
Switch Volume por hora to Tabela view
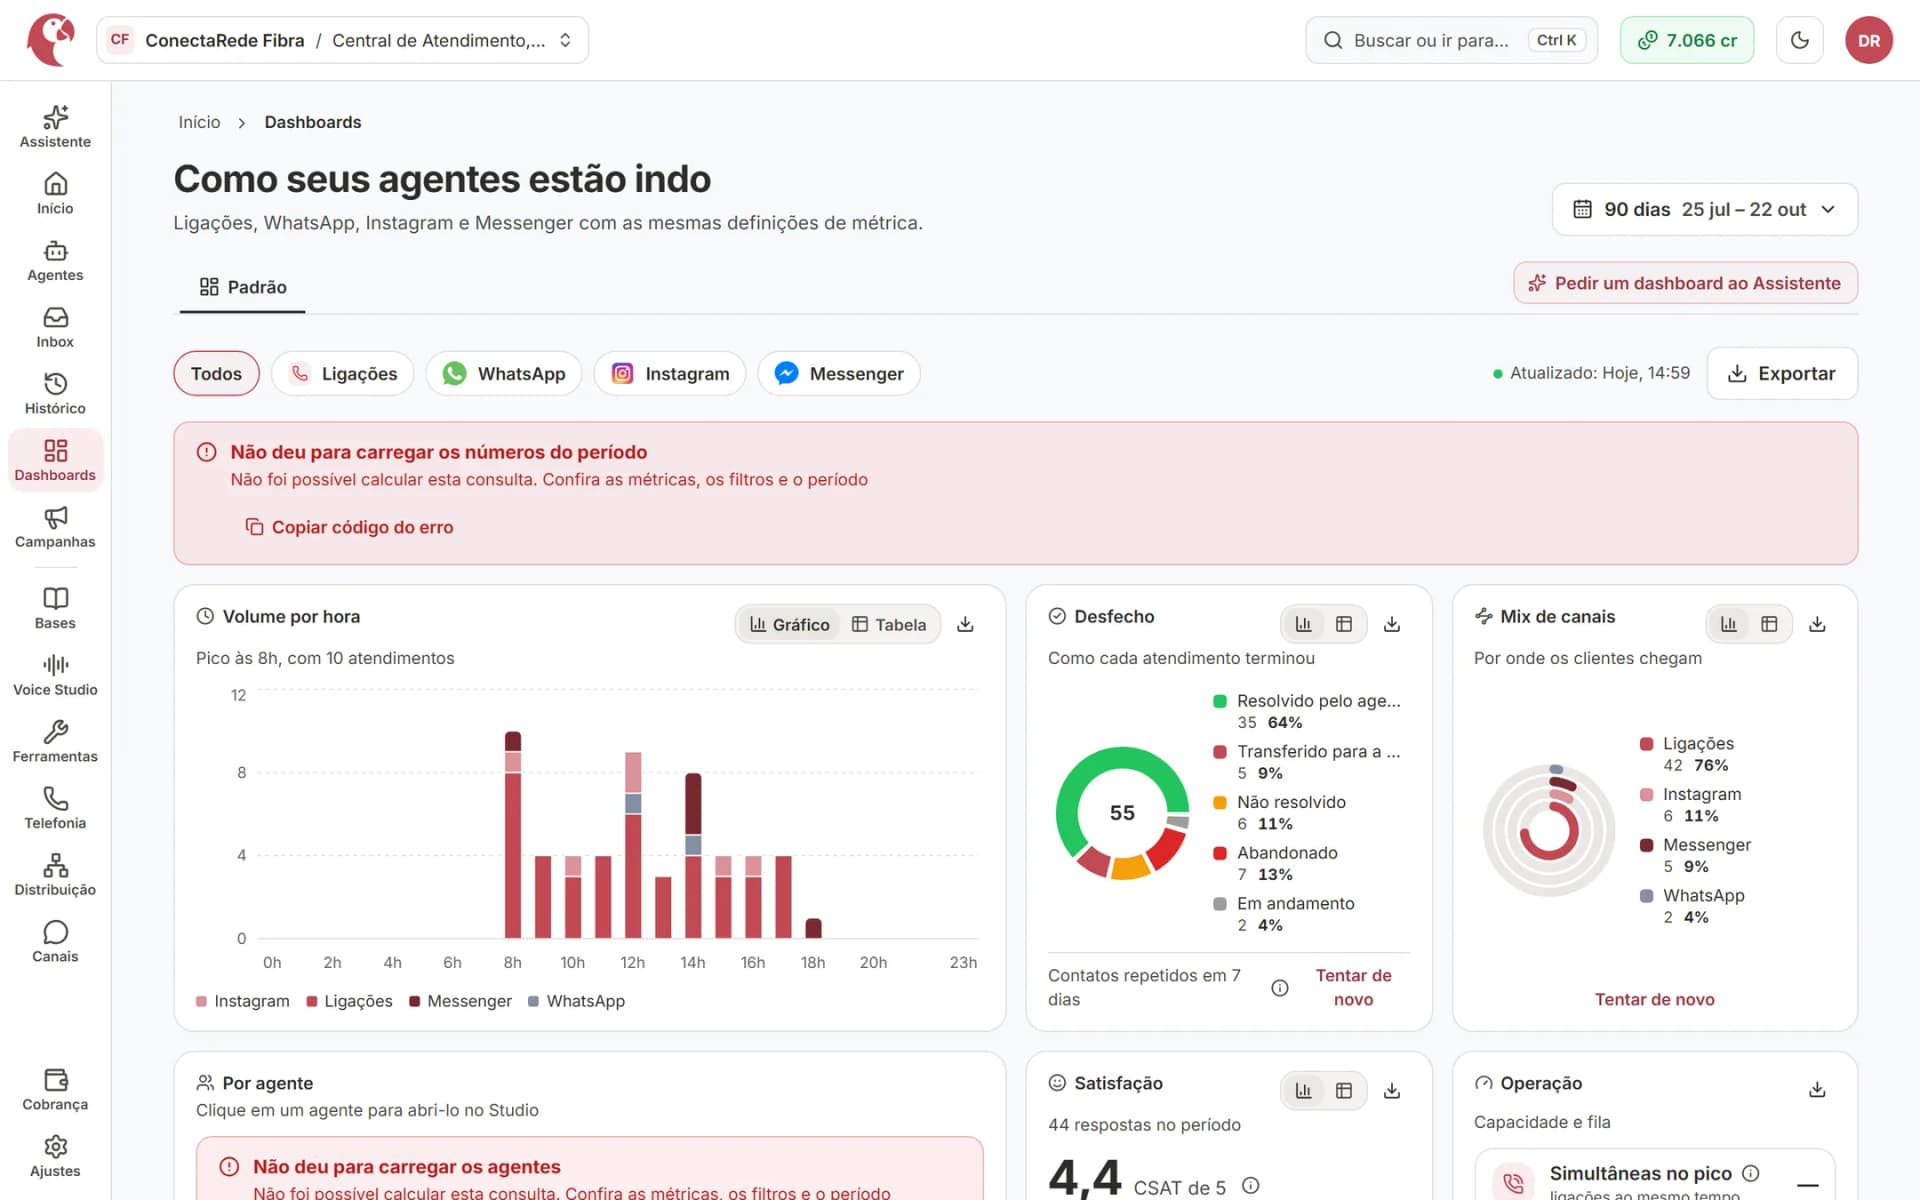(x=888, y=624)
